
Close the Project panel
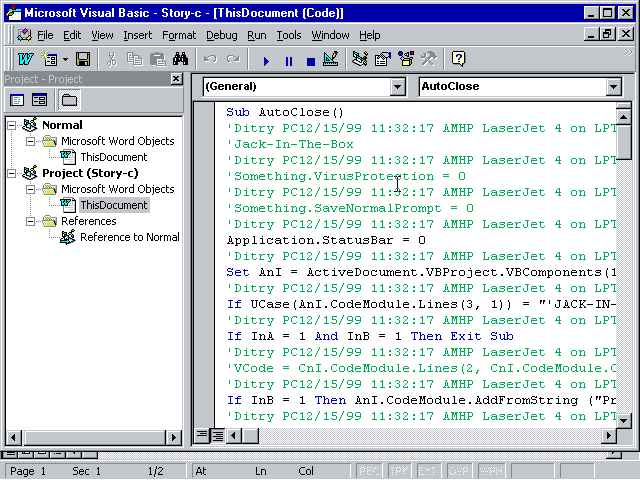(176, 79)
